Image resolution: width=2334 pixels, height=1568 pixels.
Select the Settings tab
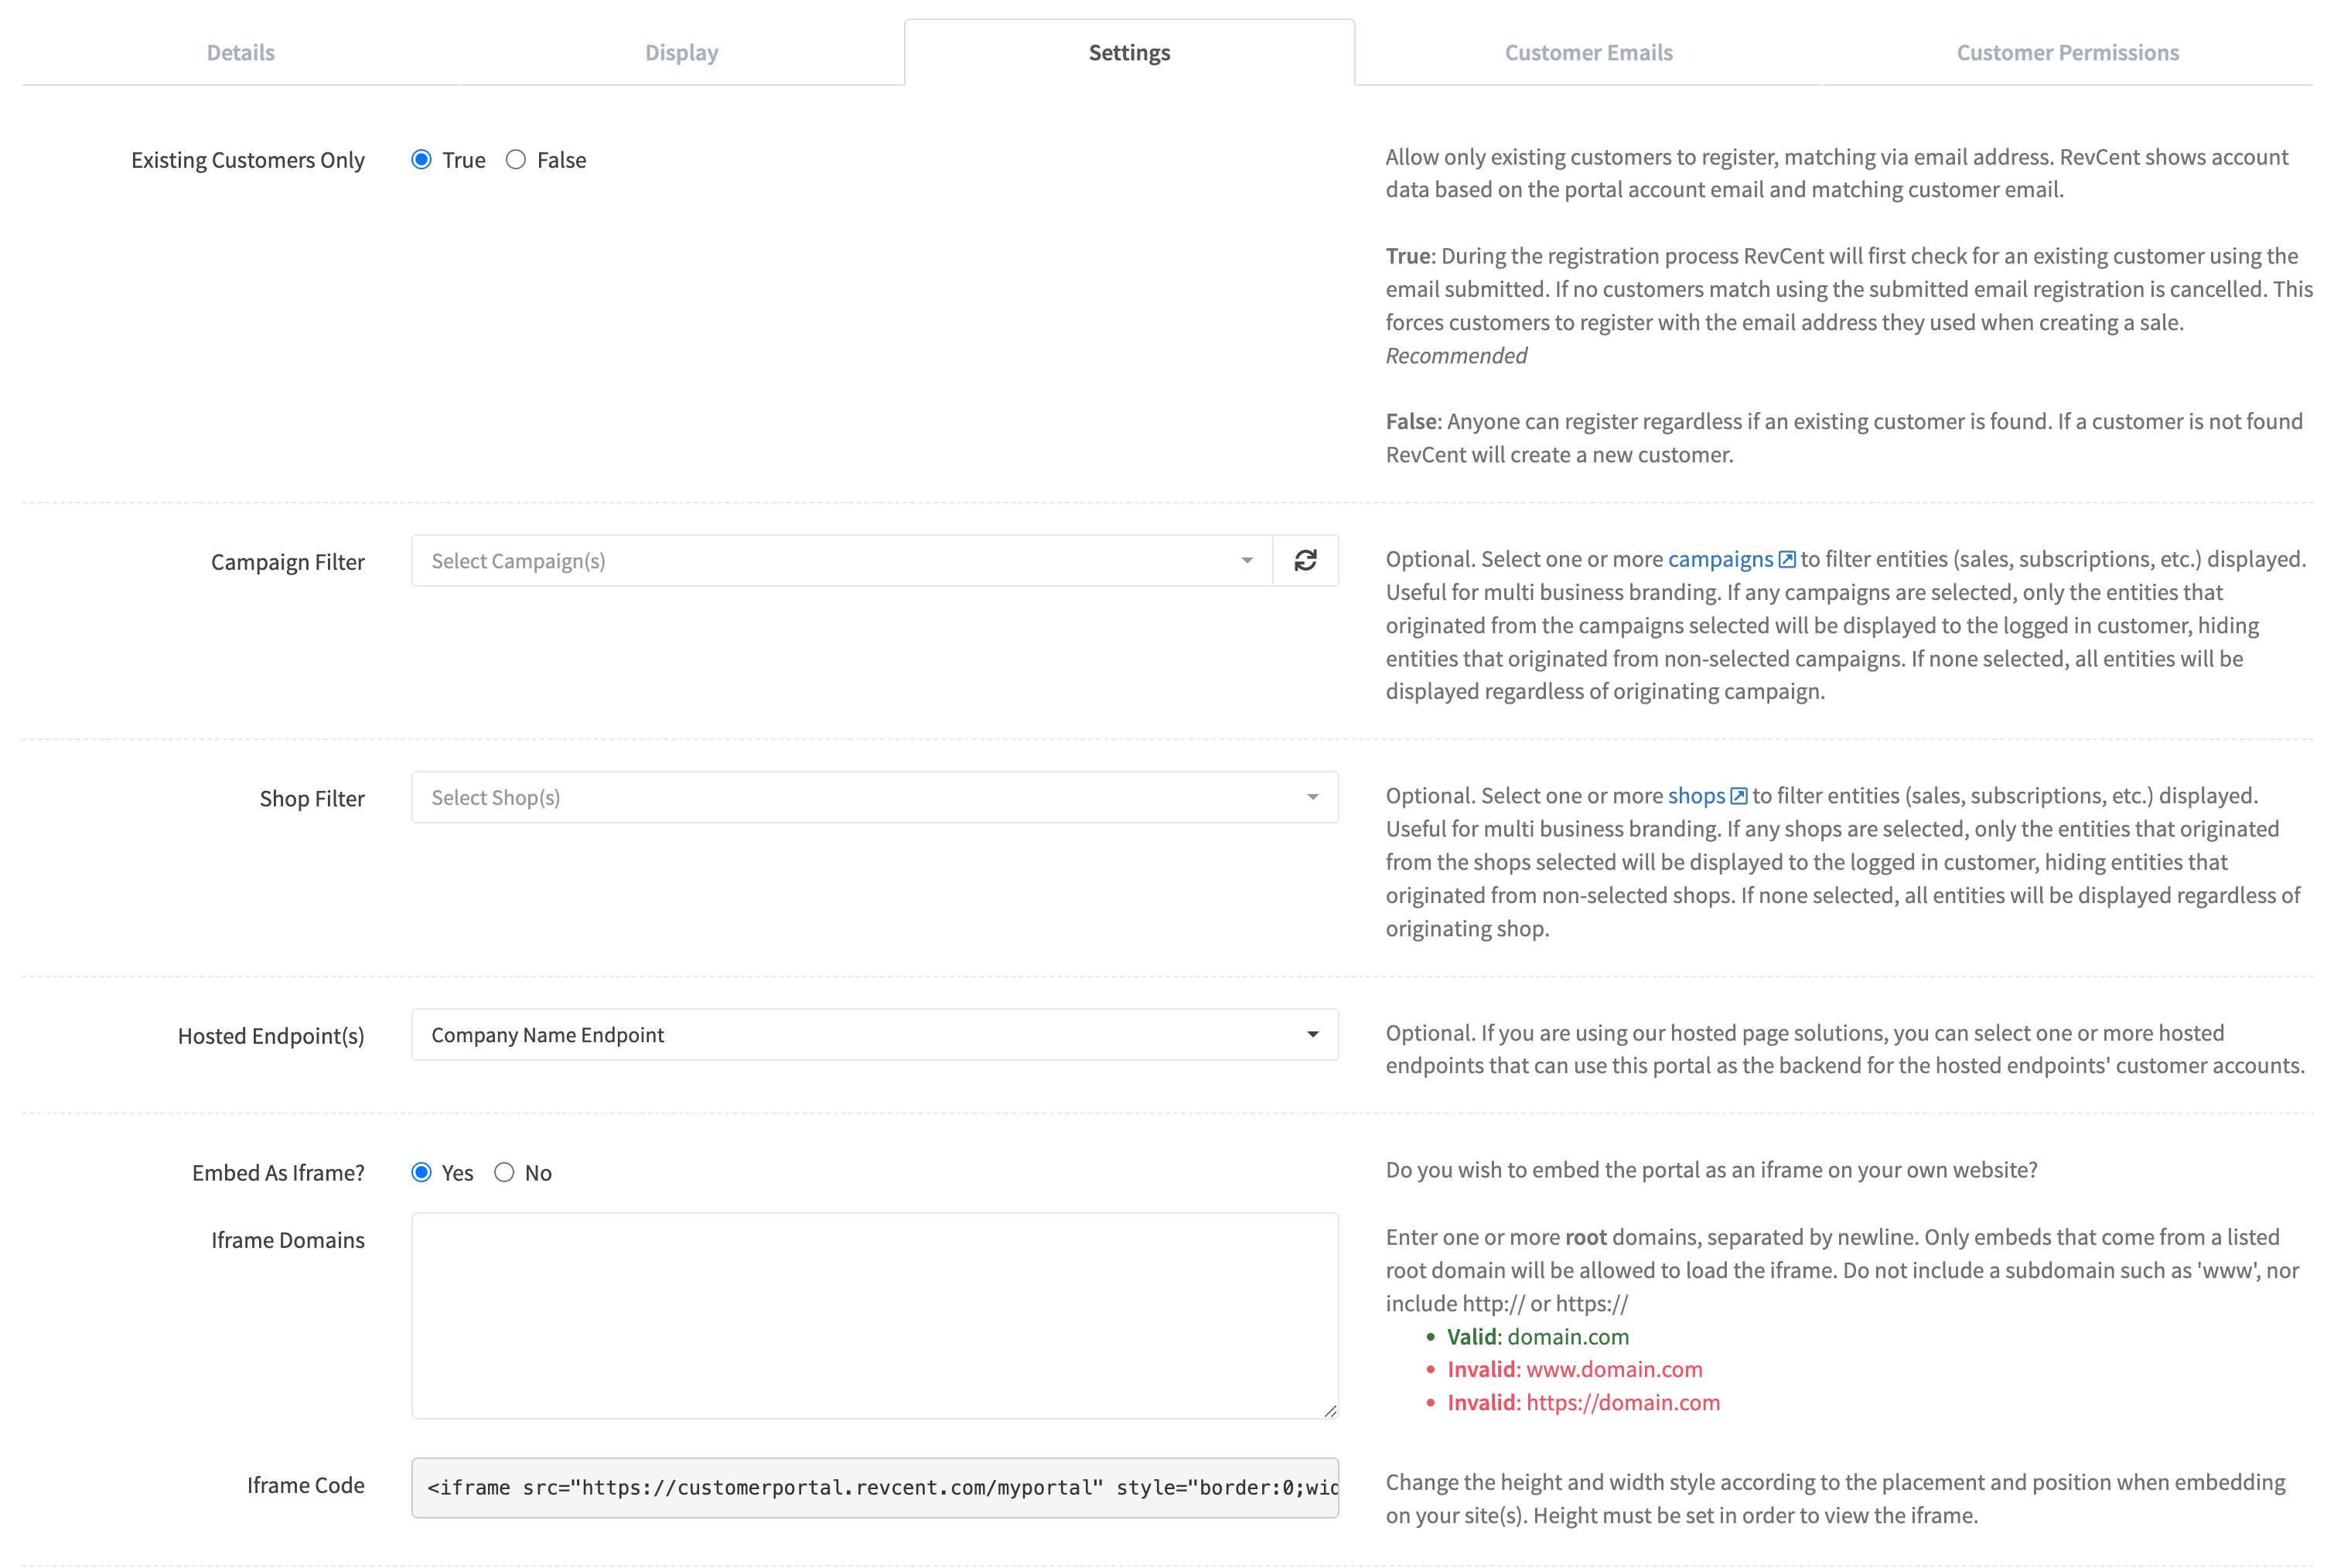pos(1130,52)
